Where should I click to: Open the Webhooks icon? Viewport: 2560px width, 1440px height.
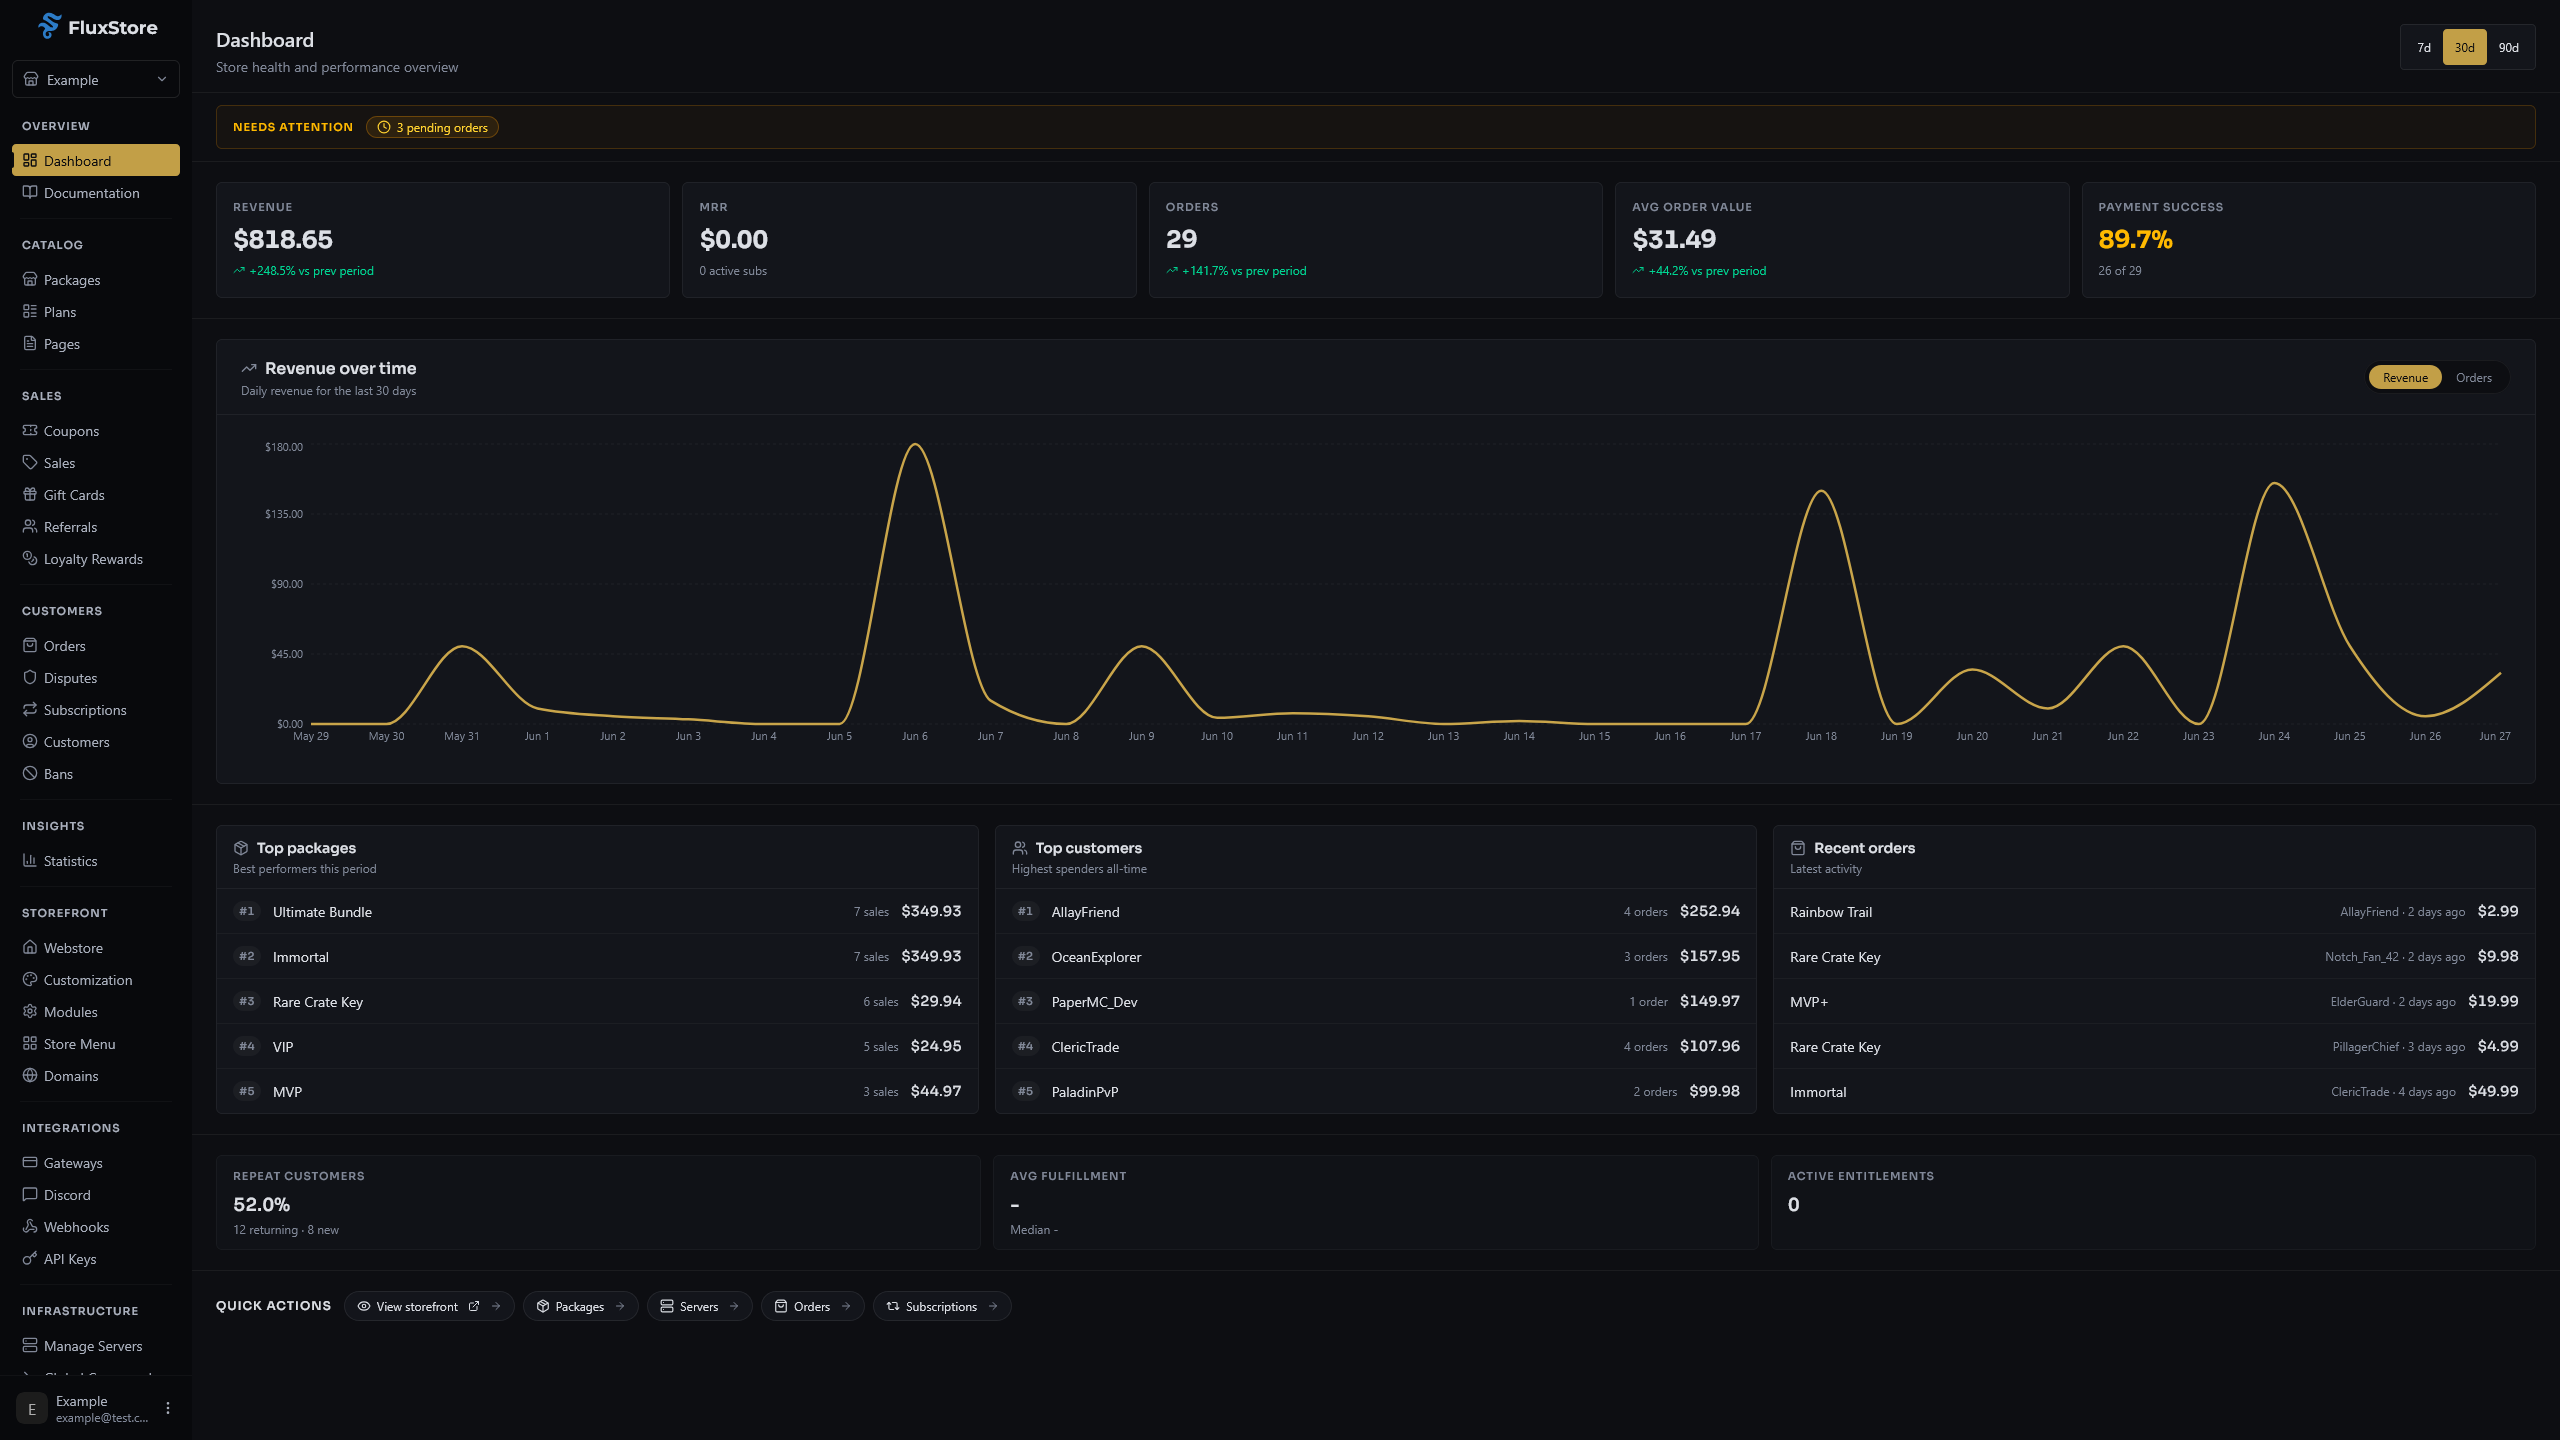coord(30,1227)
